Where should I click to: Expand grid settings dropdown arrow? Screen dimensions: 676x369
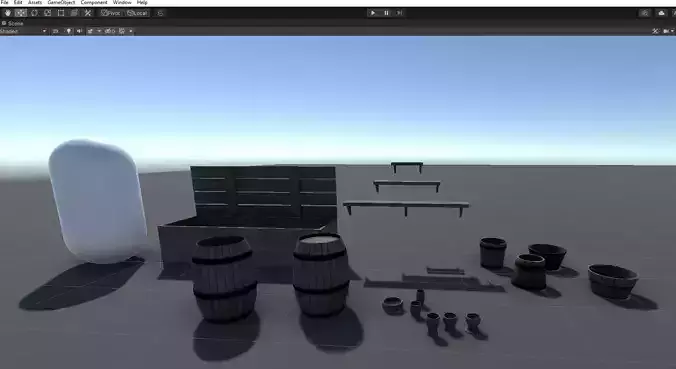[131, 31]
